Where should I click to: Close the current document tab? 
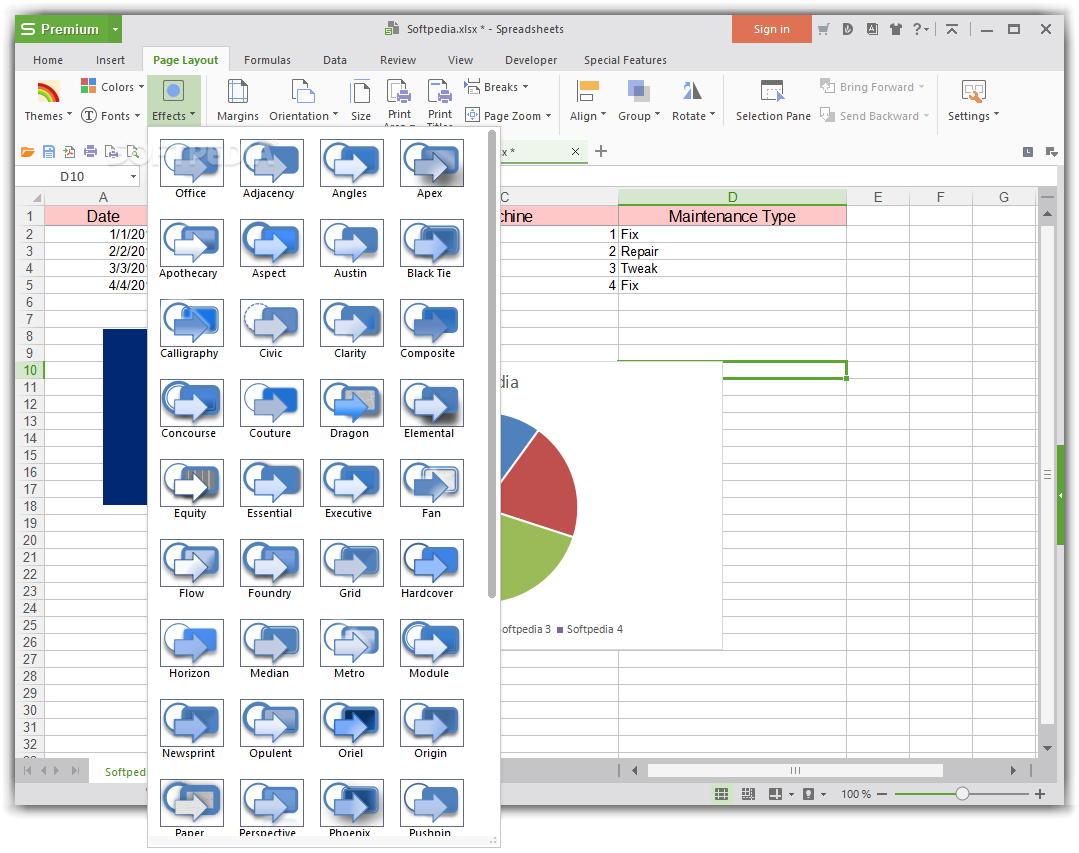pyautogui.click(x=575, y=151)
